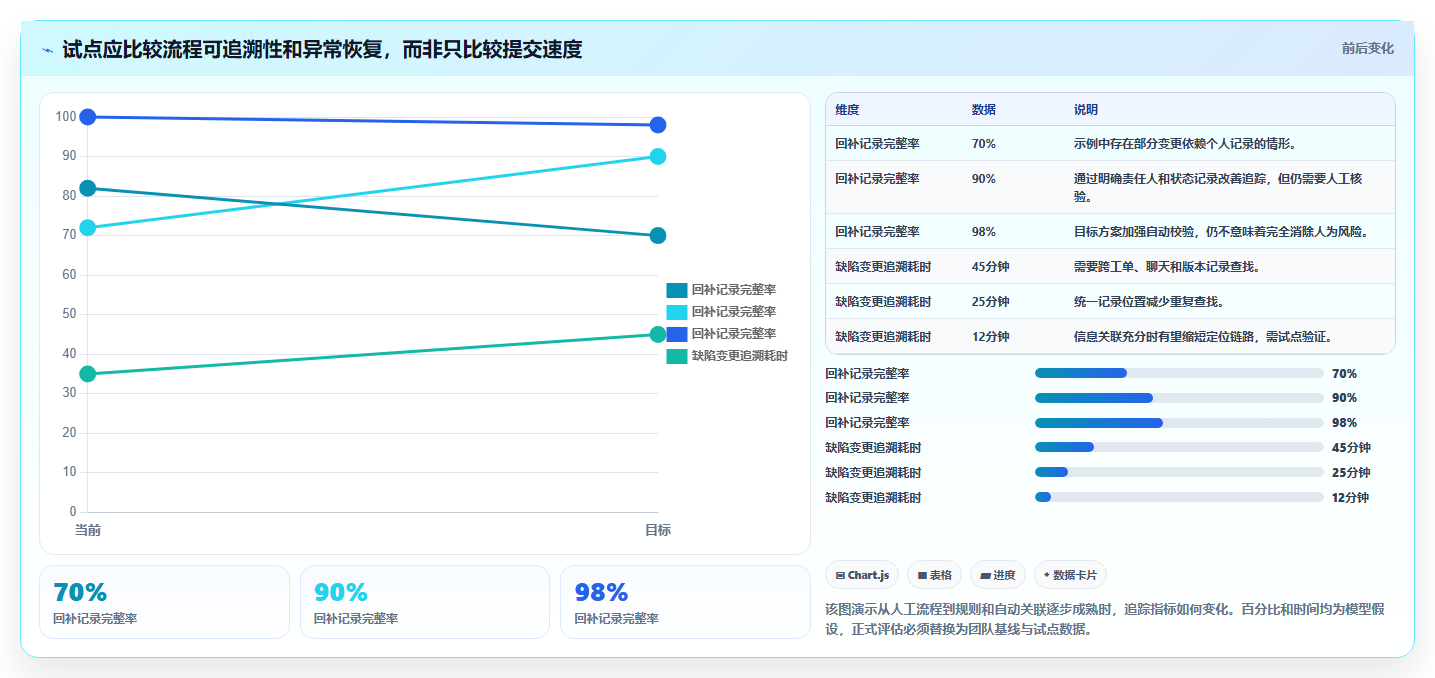This screenshot has width=1435, height=678.
Task: Click the 50 y-axis tick label
Action: [x=69, y=314]
